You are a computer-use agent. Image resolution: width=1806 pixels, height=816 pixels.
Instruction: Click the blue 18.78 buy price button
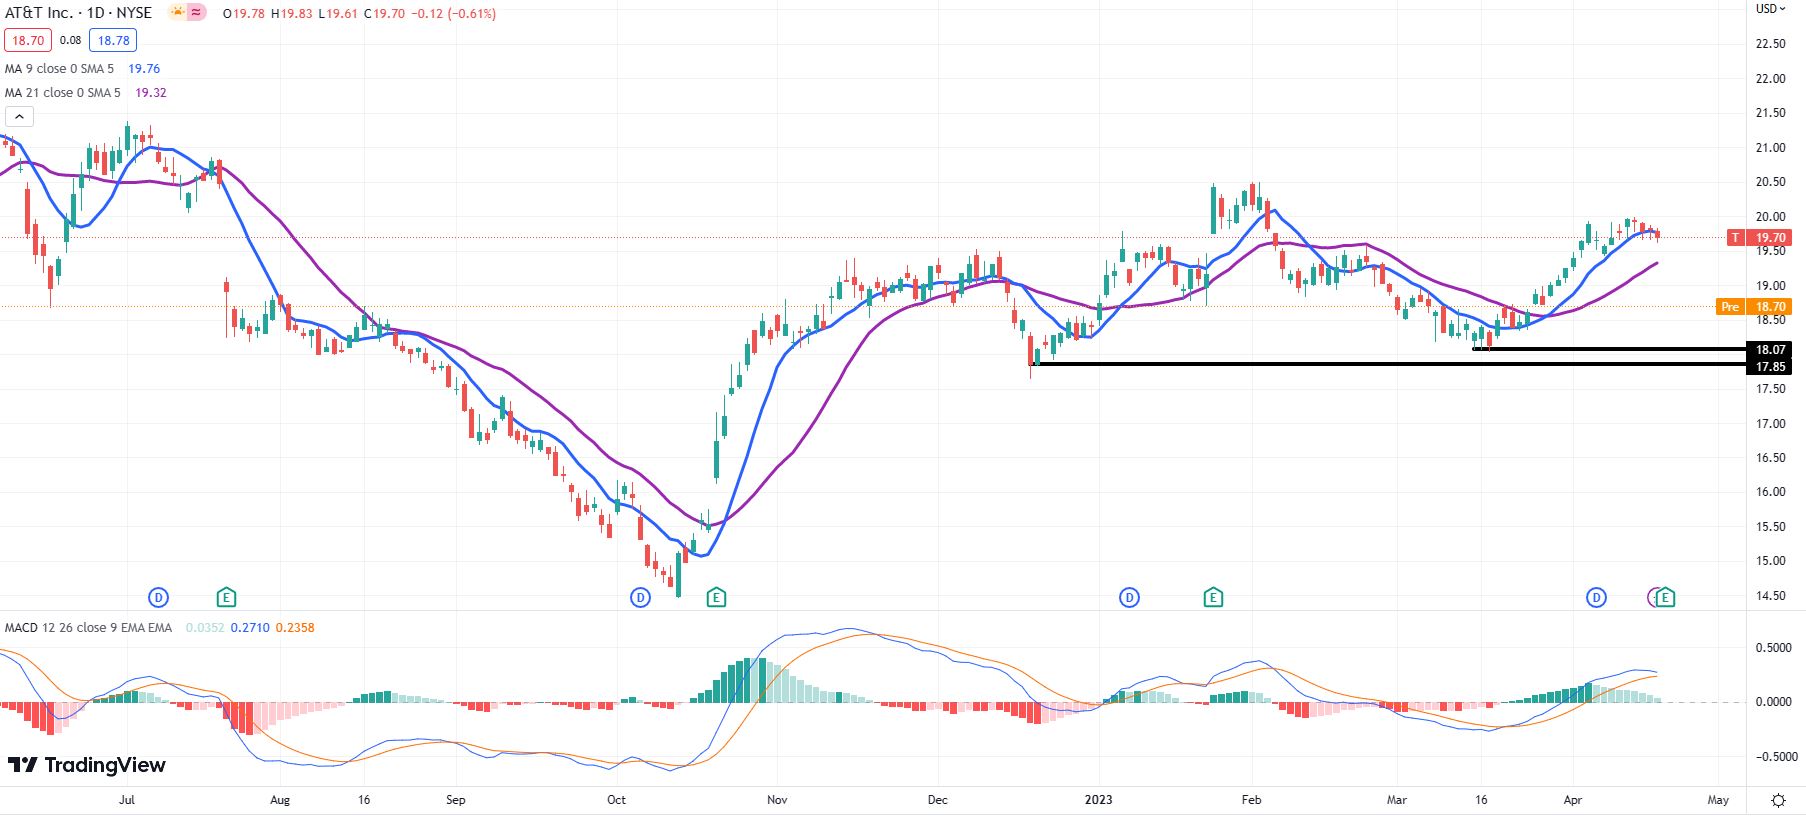coord(113,41)
